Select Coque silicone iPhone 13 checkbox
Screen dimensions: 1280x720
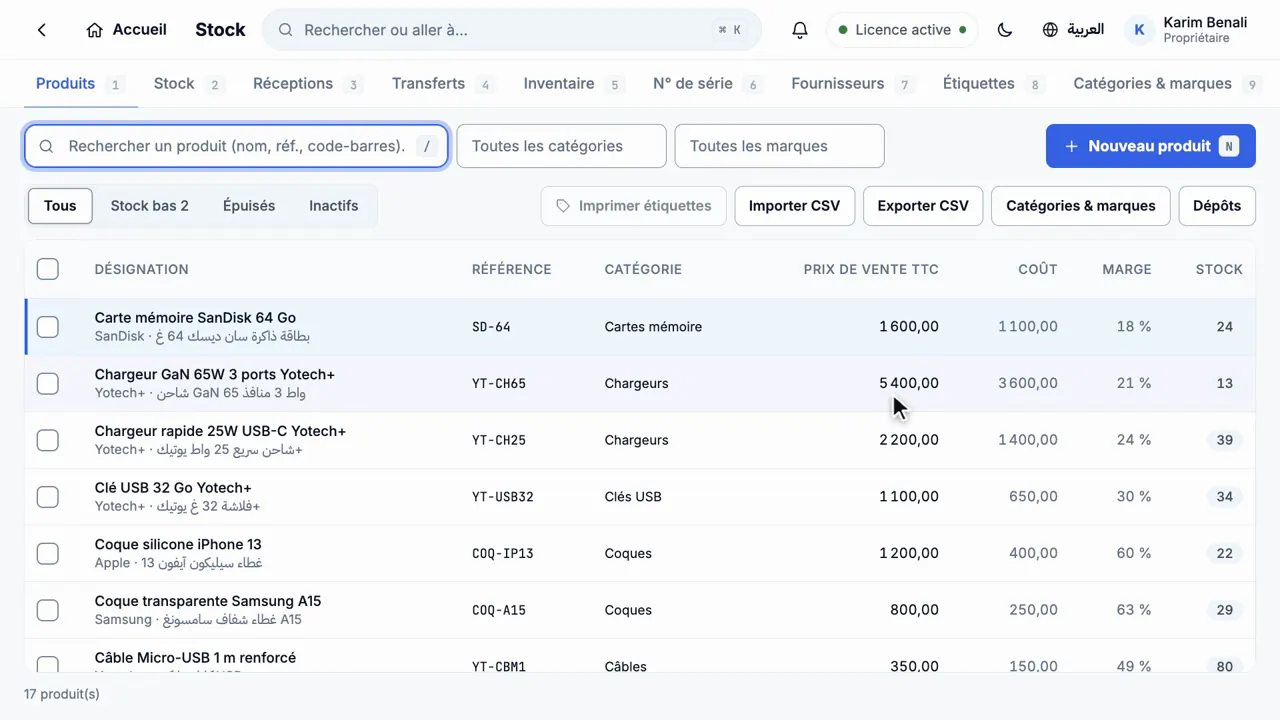48,553
